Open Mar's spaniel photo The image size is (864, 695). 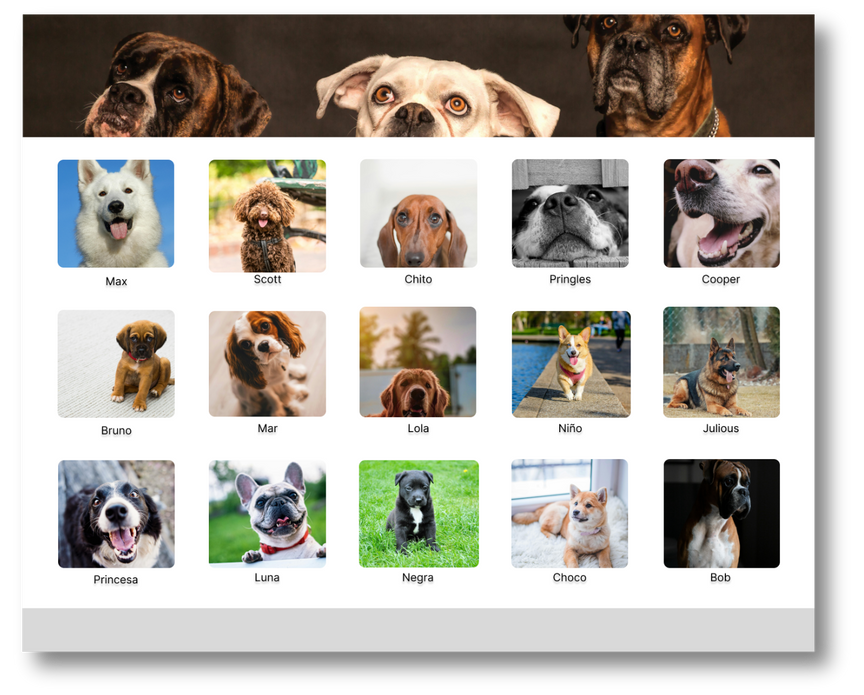[267, 364]
